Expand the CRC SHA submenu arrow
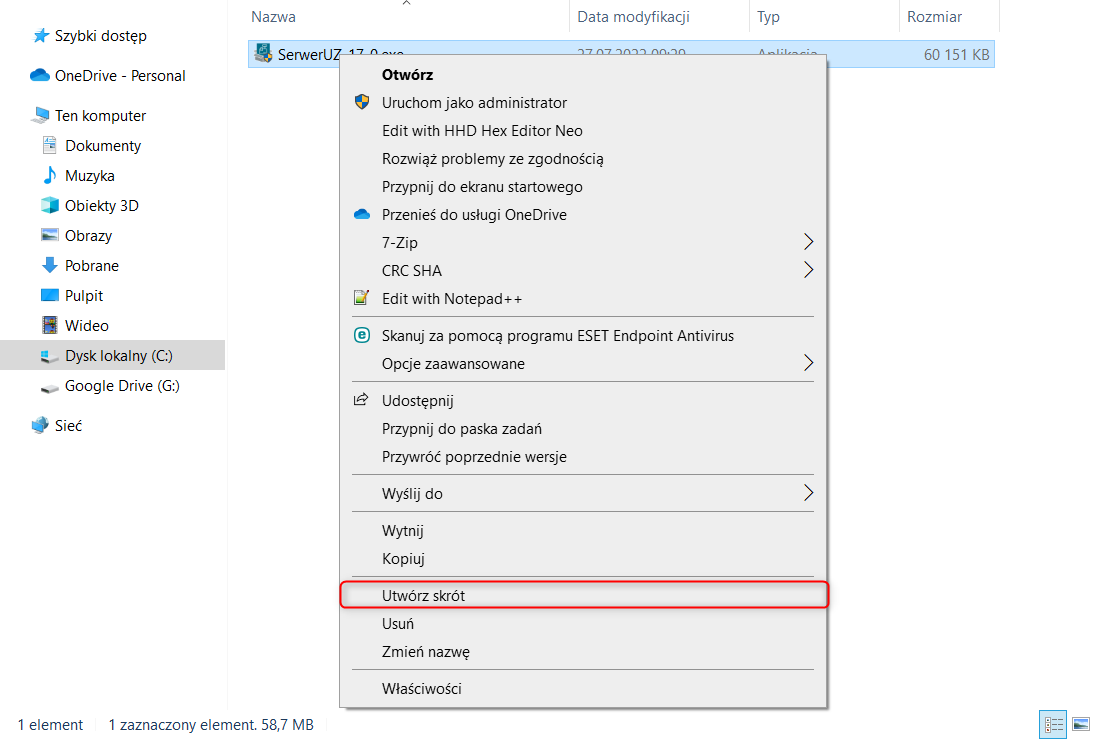 [x=808, y=270]
